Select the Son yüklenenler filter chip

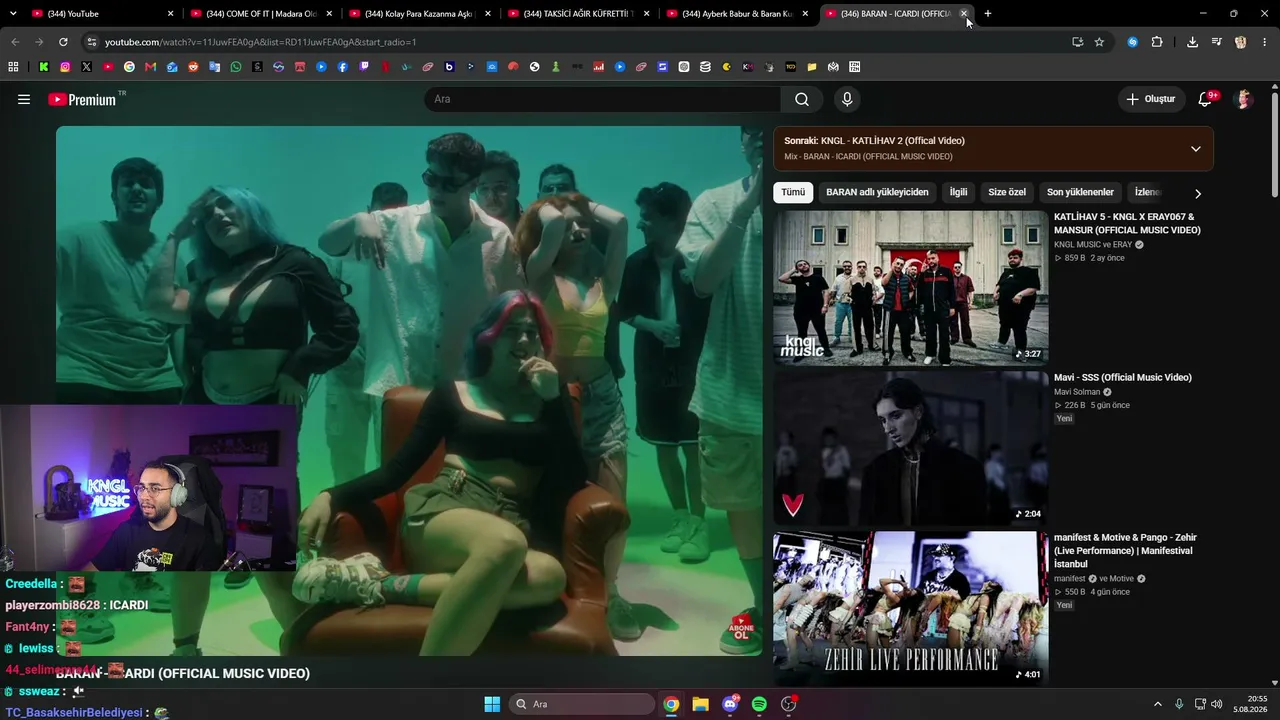point(1080,192)
